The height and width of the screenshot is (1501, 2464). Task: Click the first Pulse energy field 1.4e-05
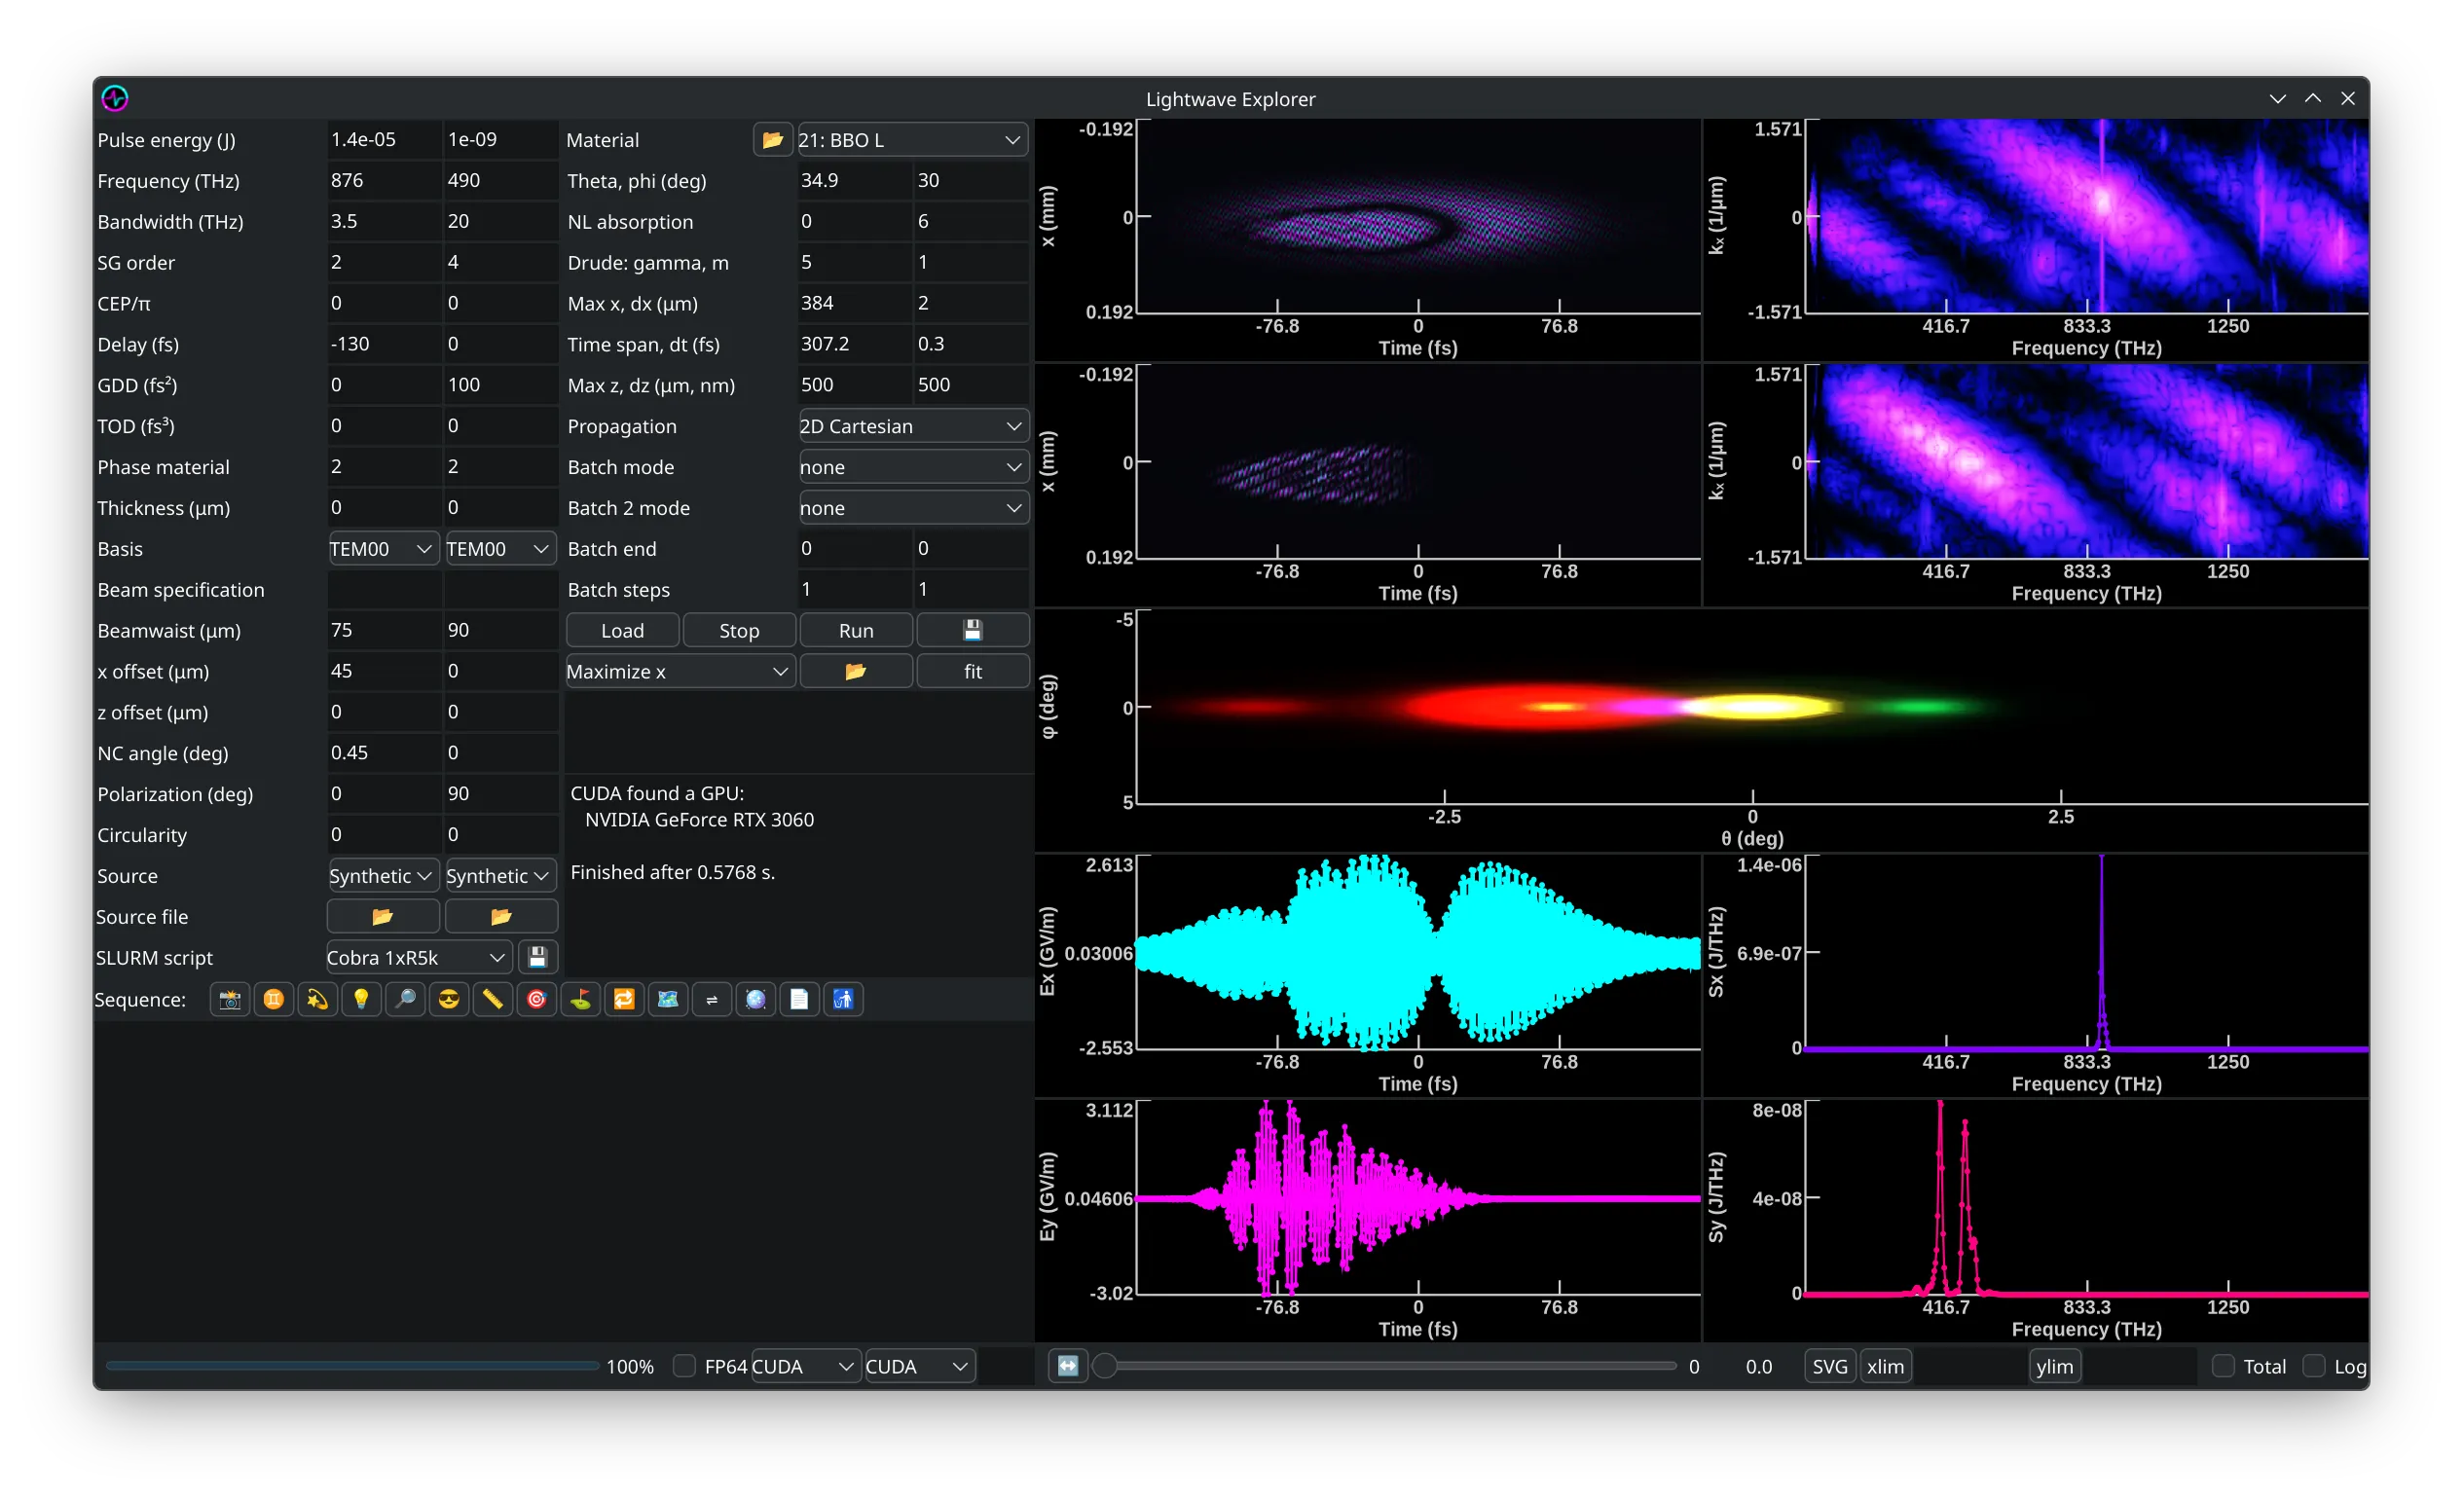click(384, 140)
